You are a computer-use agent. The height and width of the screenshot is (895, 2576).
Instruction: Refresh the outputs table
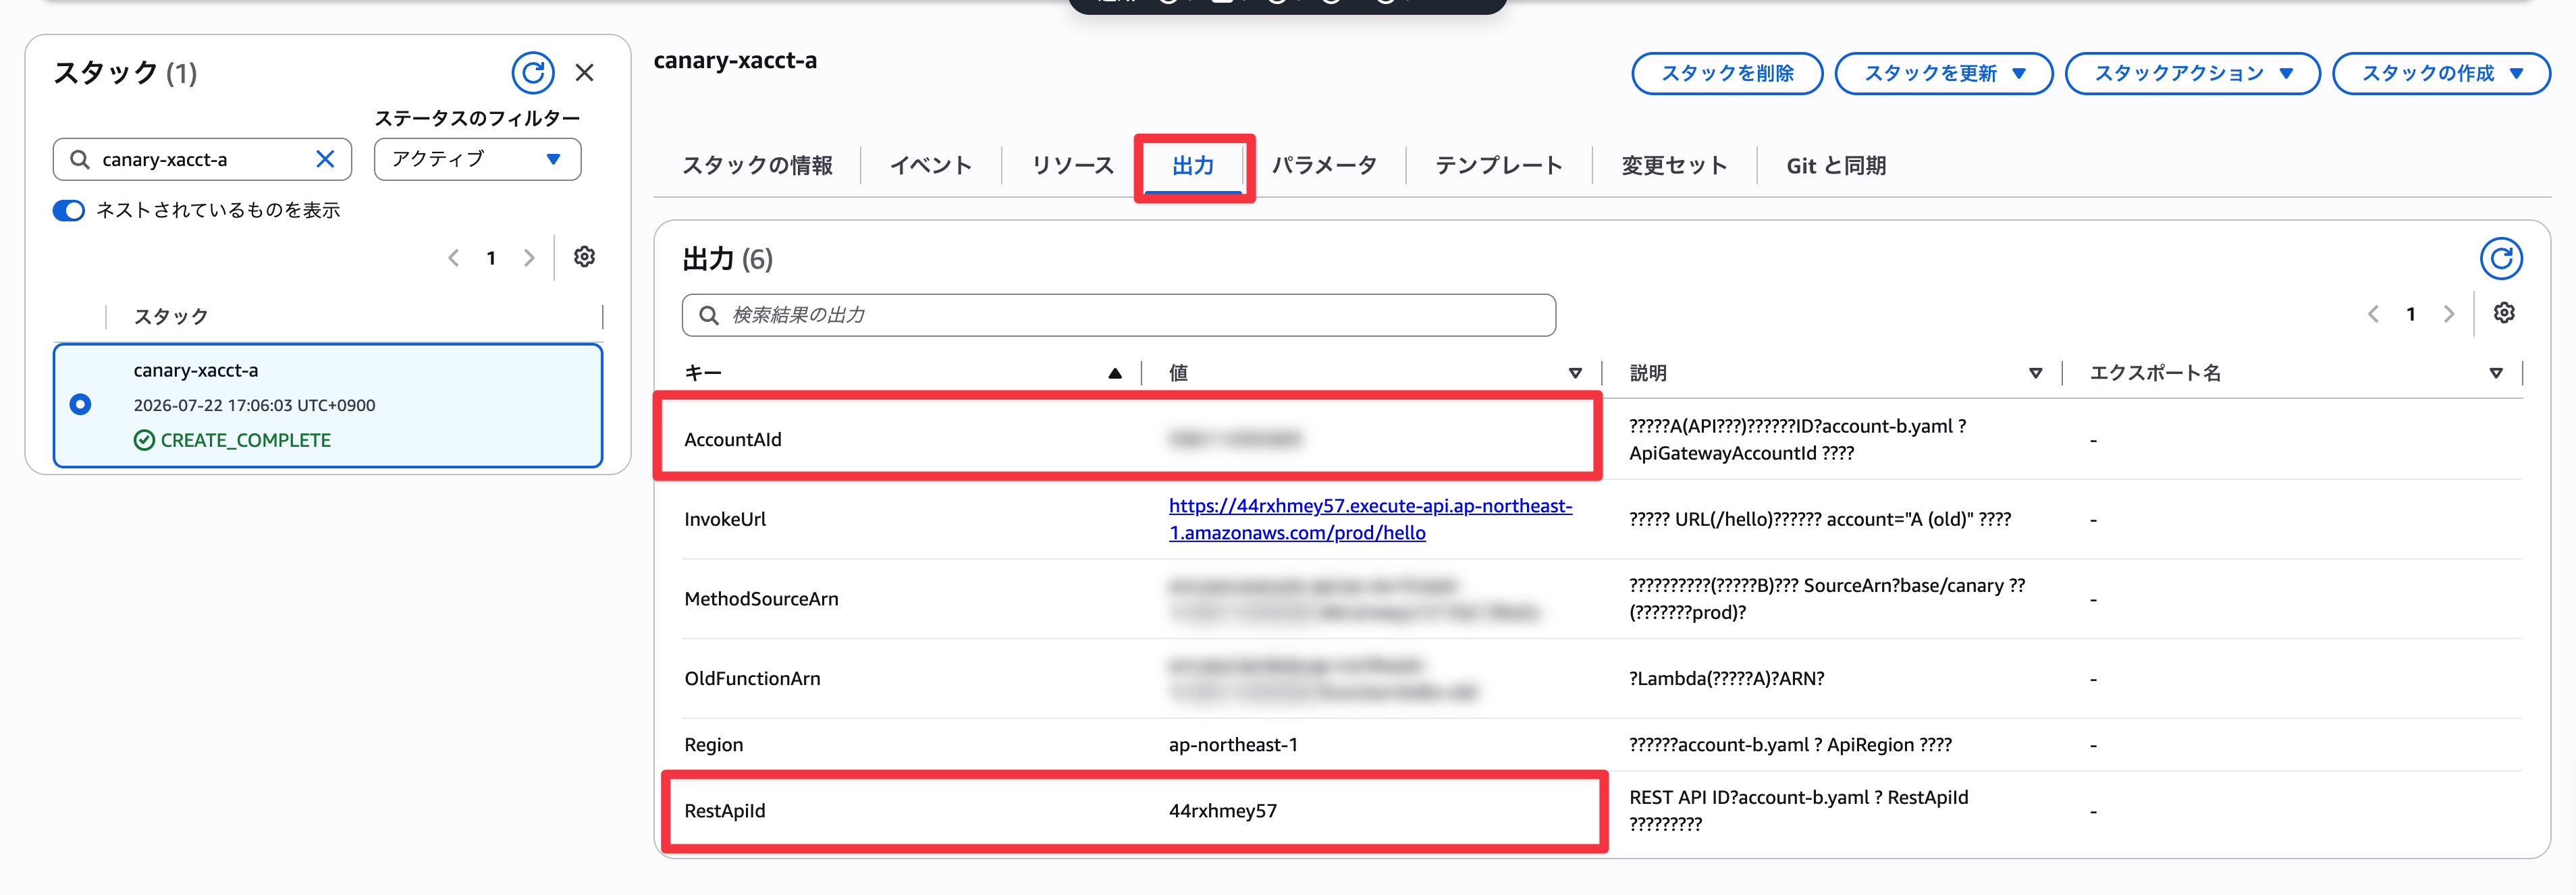pos(2501,259)
